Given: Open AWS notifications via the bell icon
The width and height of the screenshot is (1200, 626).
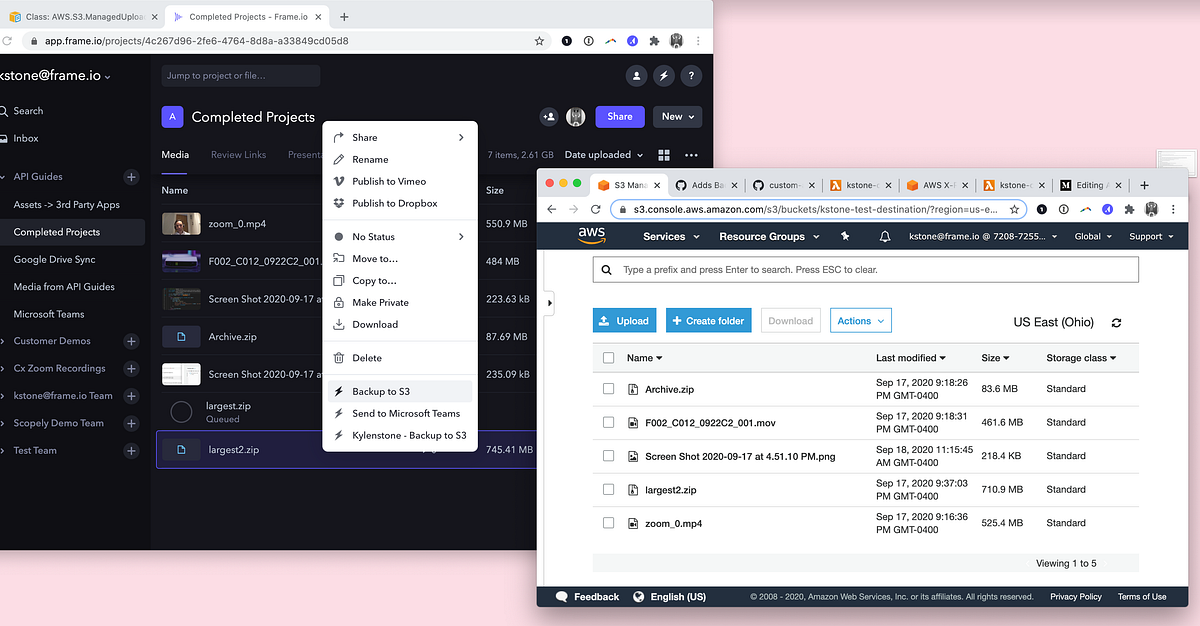Looking at the screenshot, I should (x=884, y=236).
